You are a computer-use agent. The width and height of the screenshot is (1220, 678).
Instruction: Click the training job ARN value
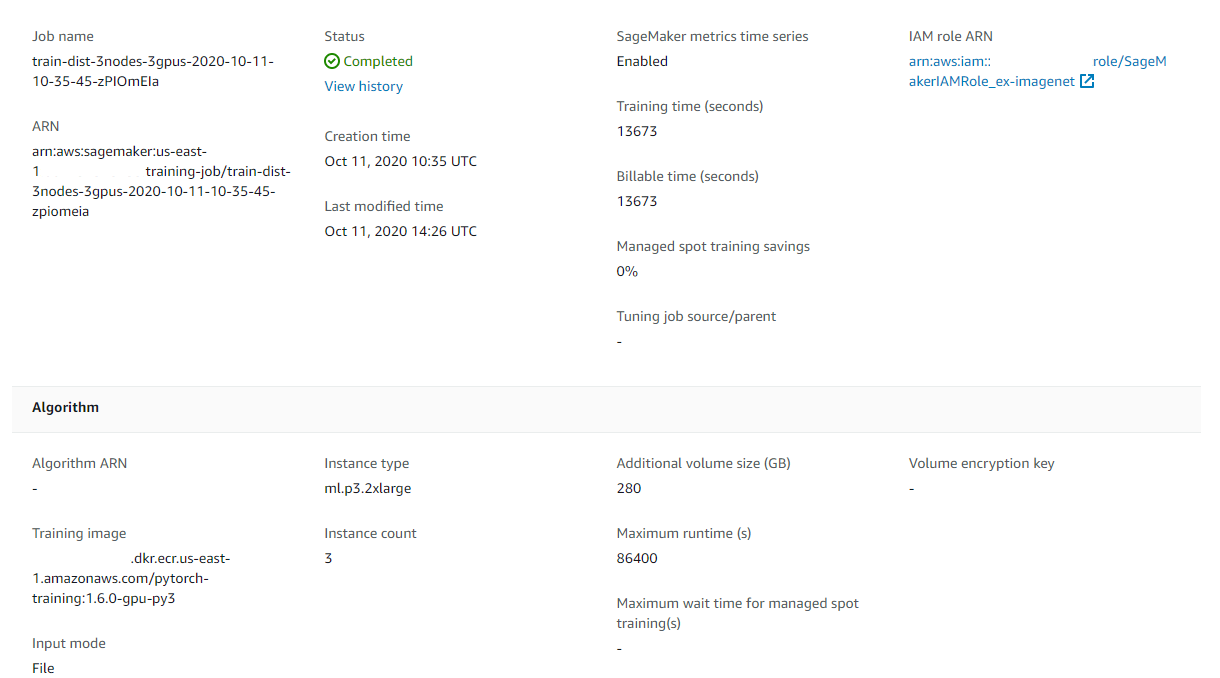coord(160,181)
